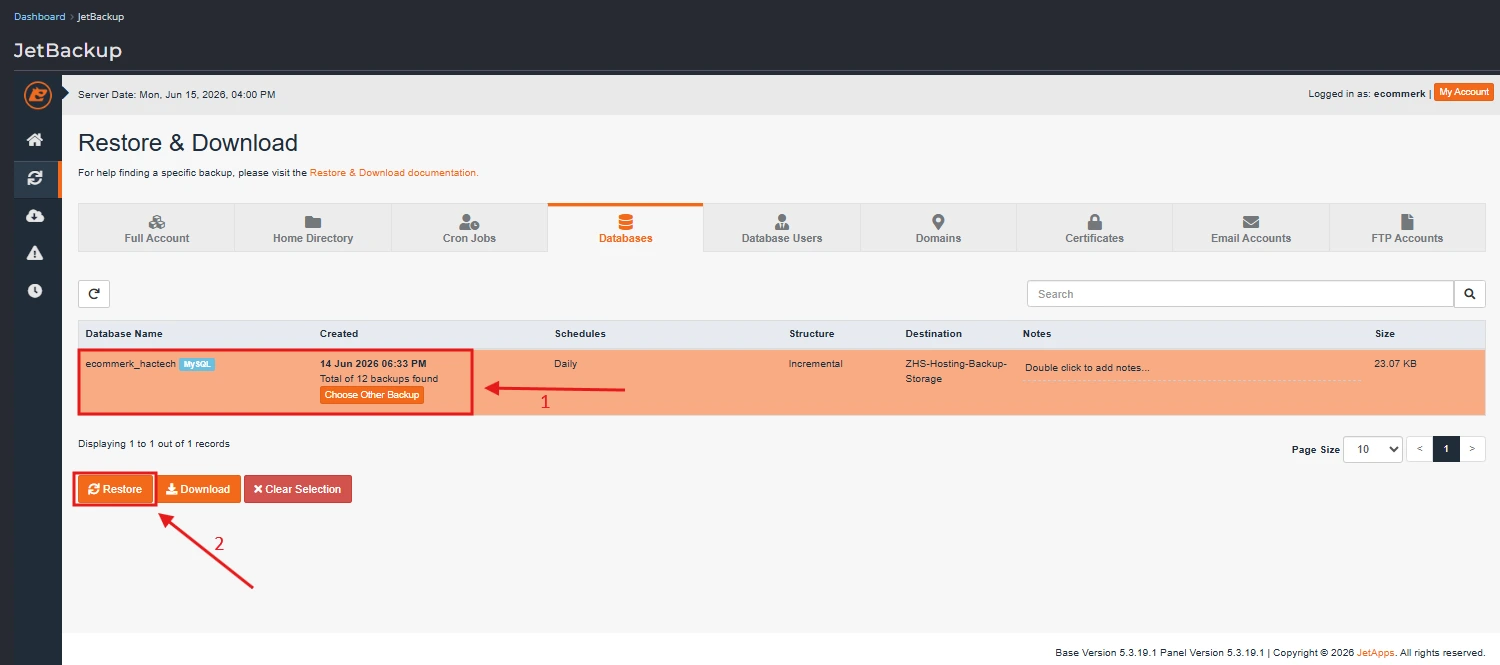Click the Download button
The image size is (1500, 665).
(x=198, y=489)
